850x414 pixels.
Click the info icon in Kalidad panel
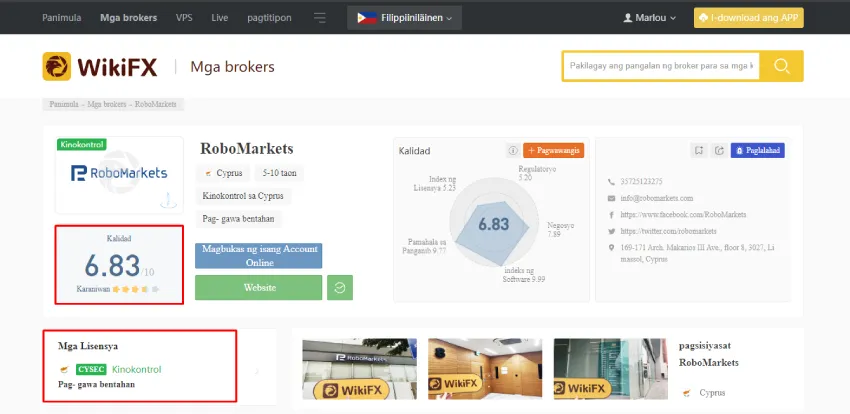(513, 151)
